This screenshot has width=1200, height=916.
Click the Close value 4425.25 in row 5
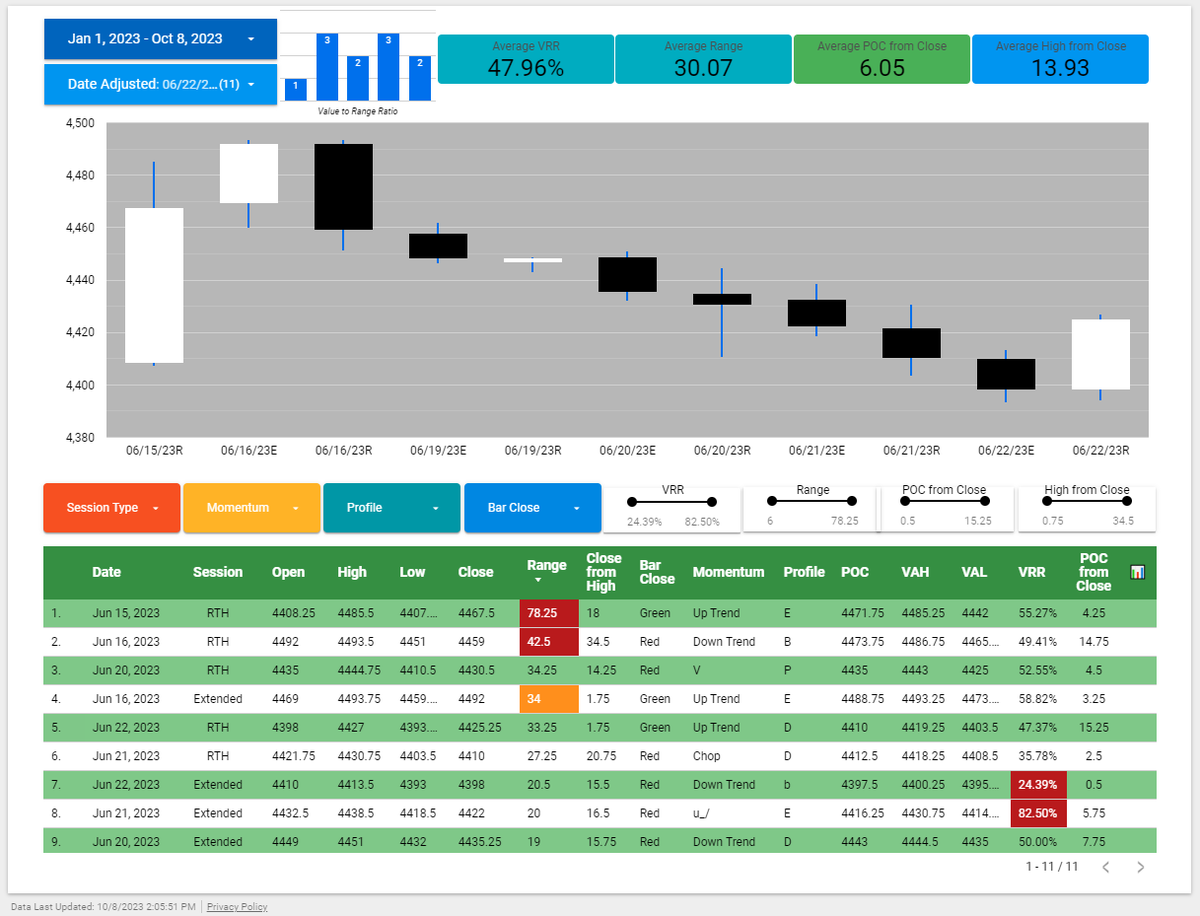point(480,728)
